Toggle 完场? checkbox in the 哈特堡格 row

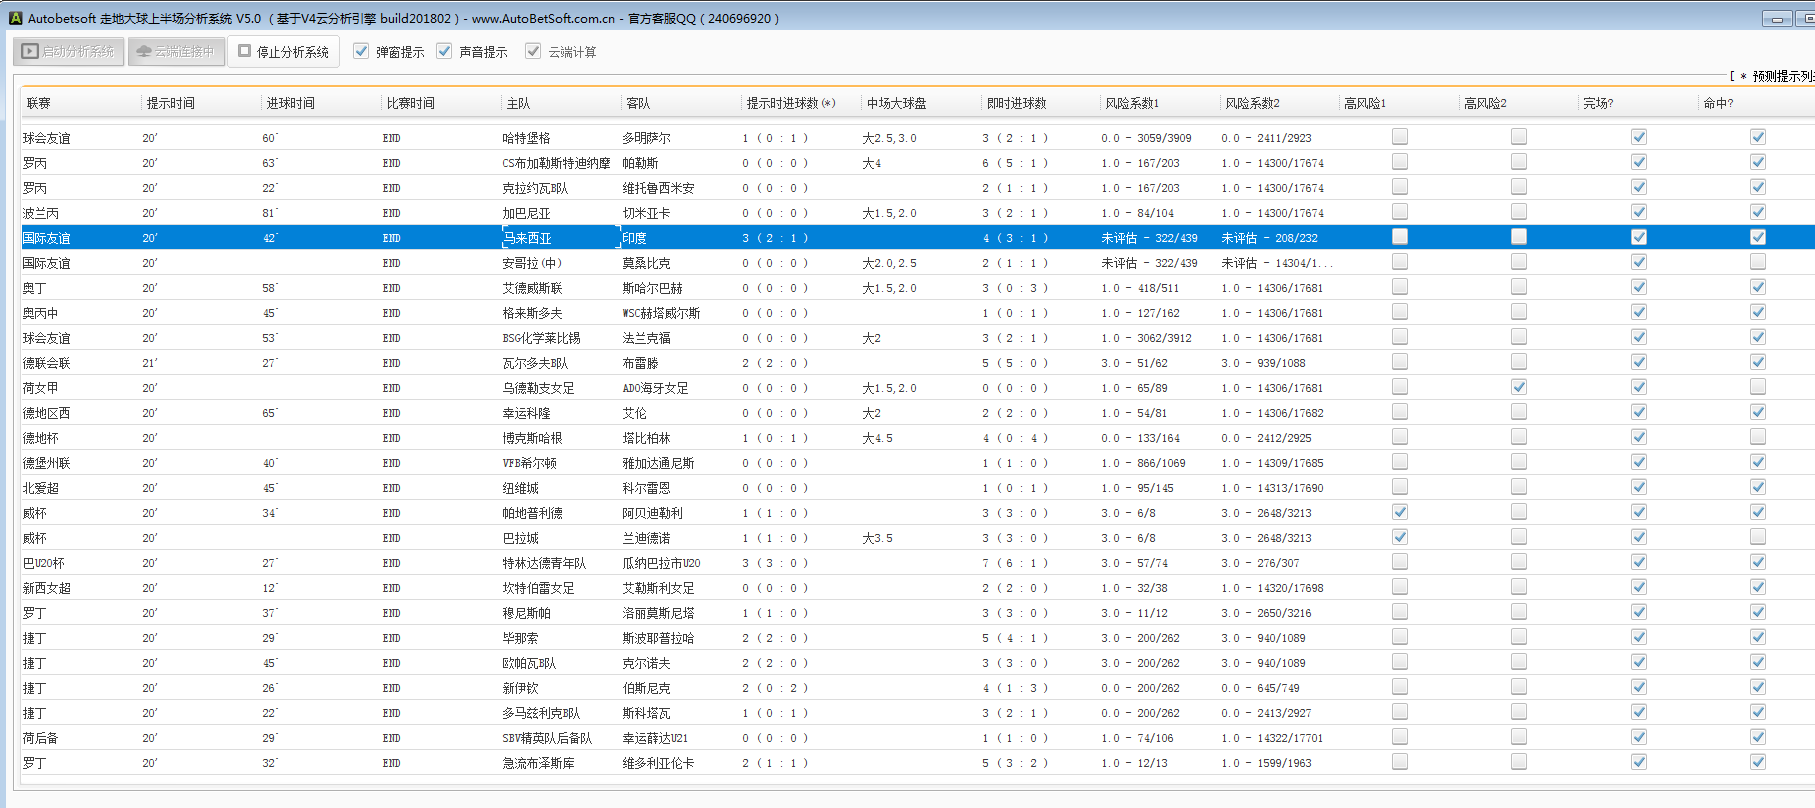tap(1639, 137)
